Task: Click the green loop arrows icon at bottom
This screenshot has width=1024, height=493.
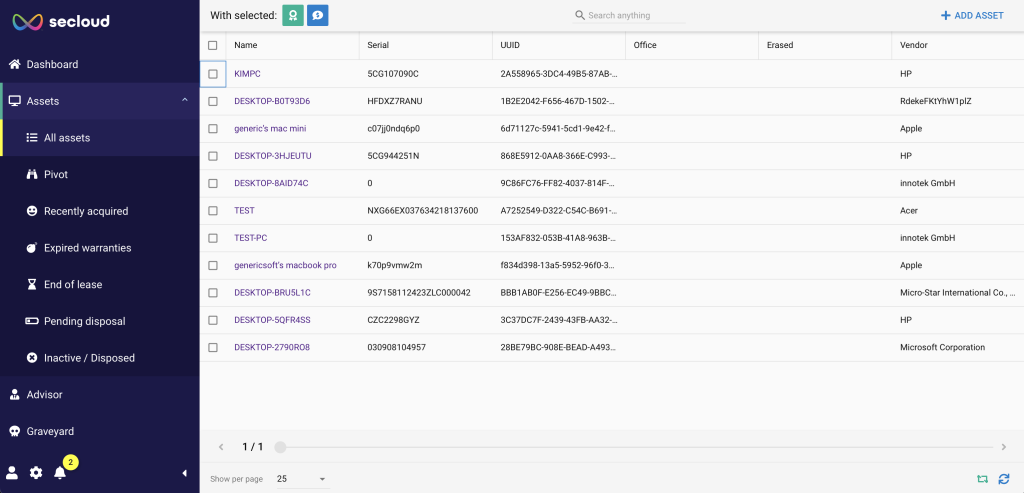Action: 982,479
